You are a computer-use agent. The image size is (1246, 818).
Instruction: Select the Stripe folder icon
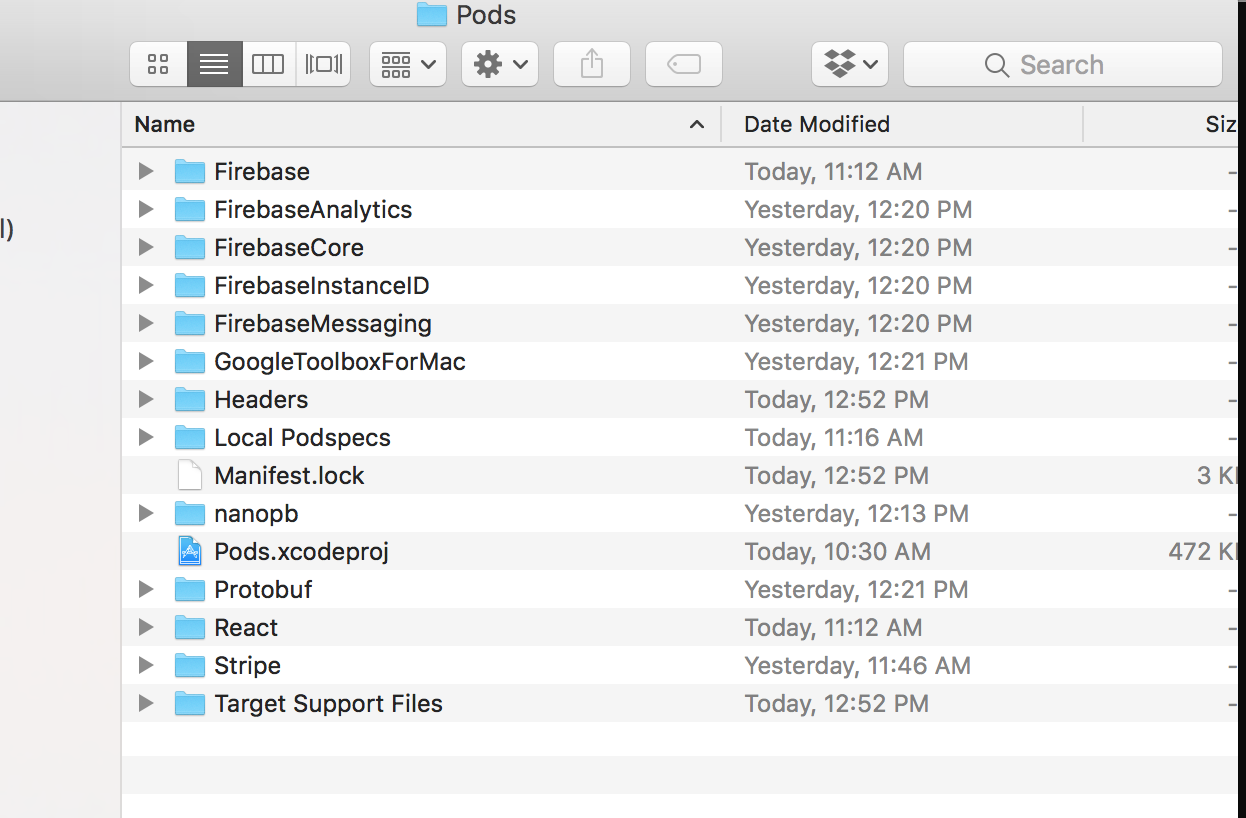coord(189,665)
